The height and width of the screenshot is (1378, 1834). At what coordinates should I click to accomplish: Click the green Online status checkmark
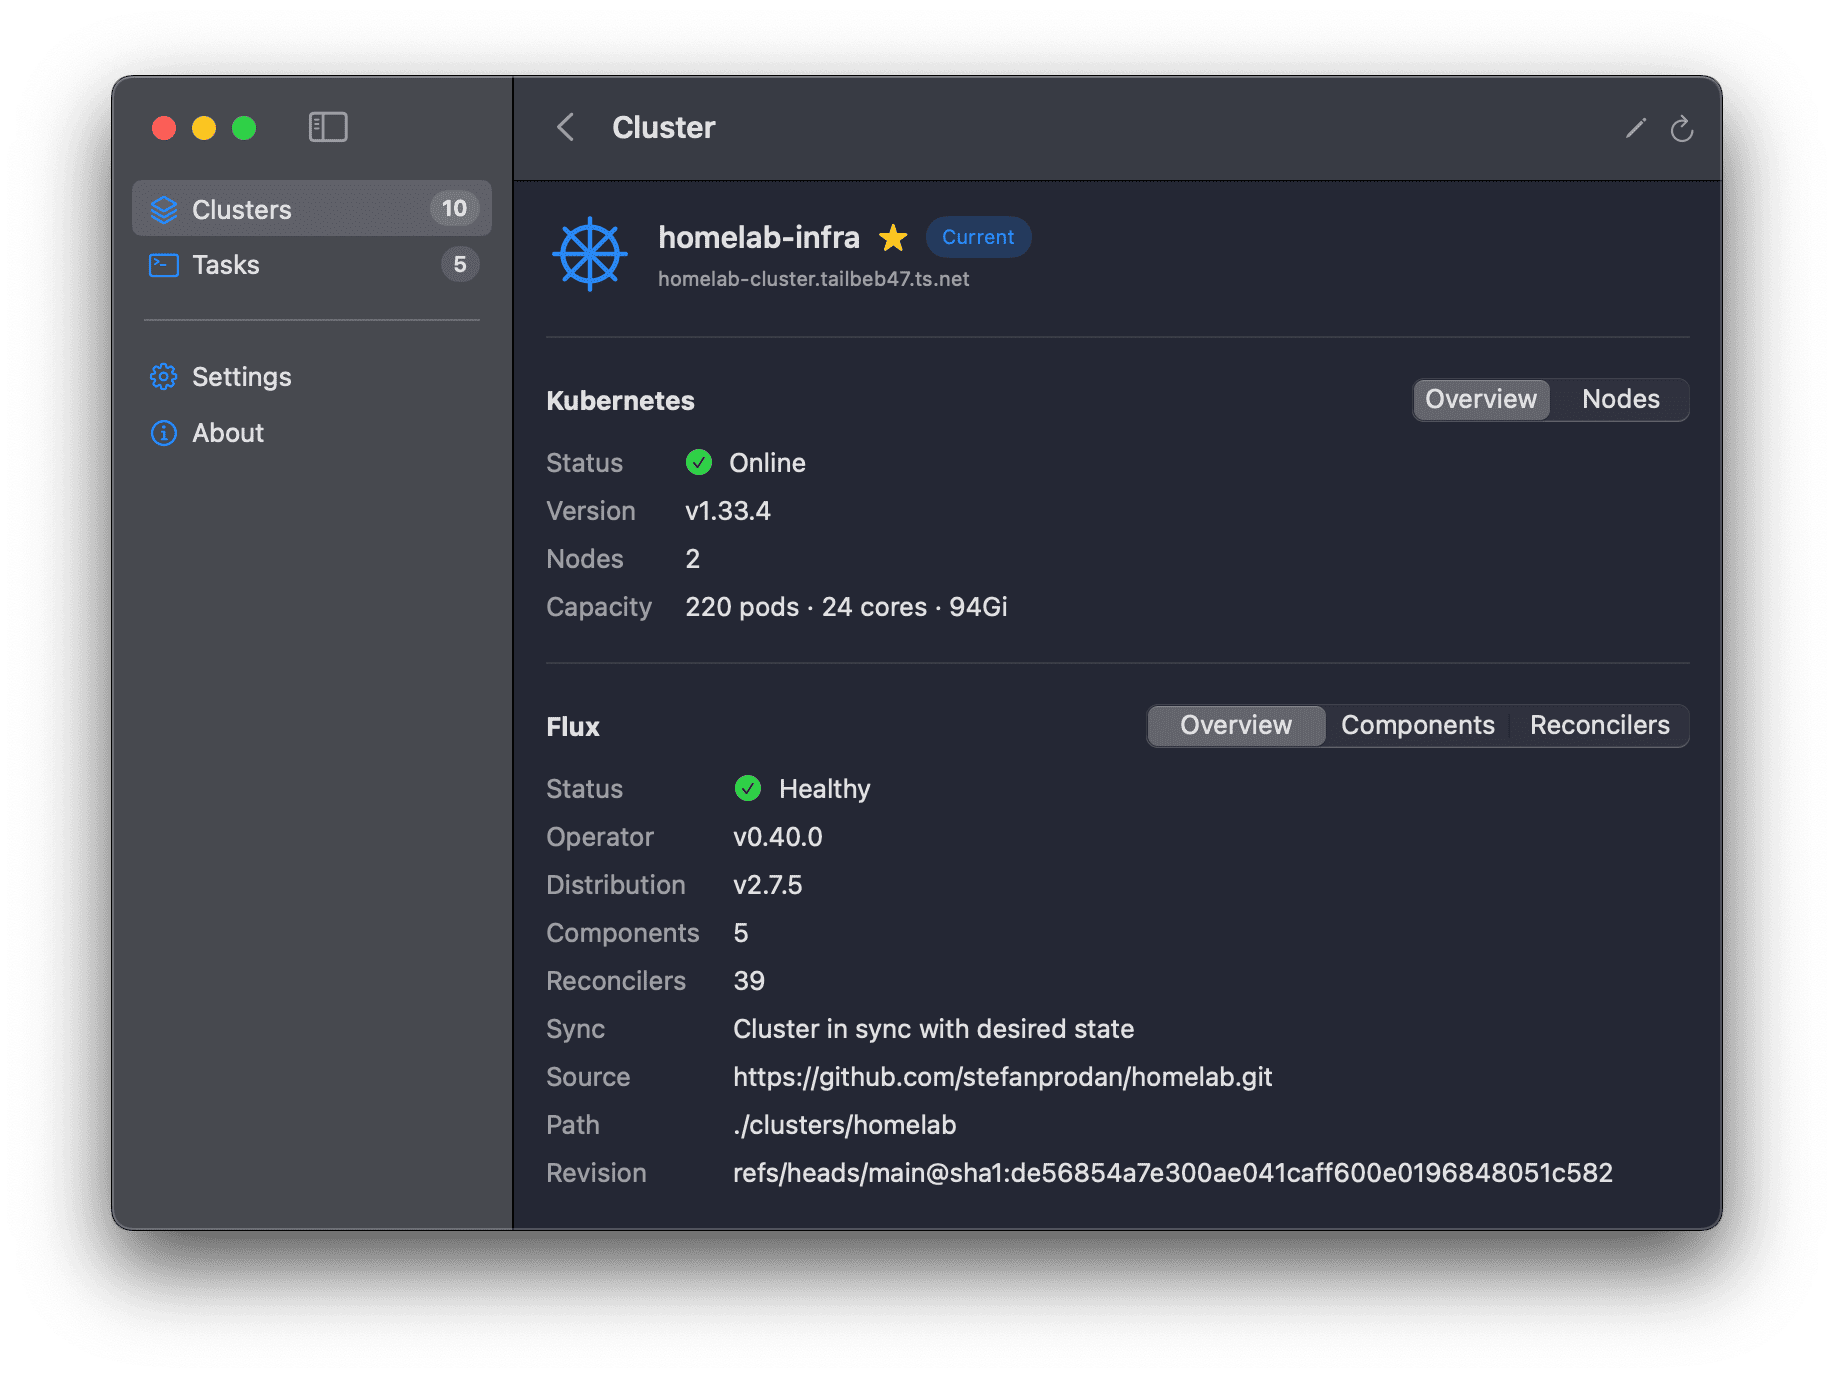tap(698, 462)
